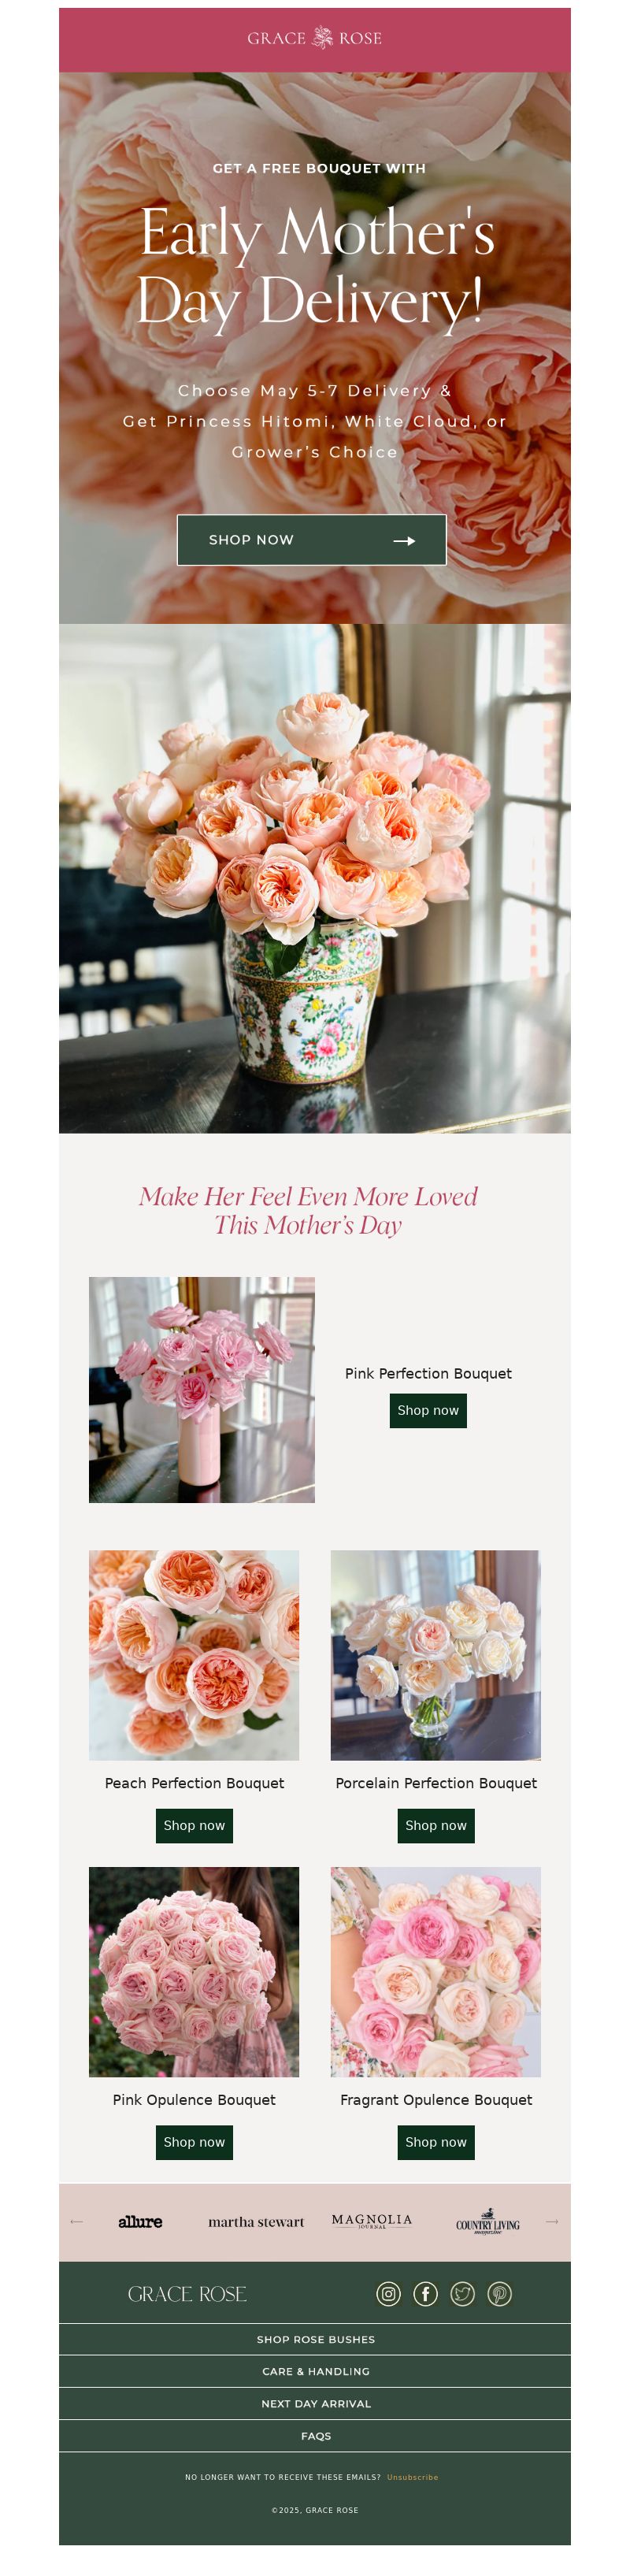This screenshot has width=630, height=2576.
Task: Shop now for Fragrant Opulence Bouquet
Action: [x=436, y=2142]
